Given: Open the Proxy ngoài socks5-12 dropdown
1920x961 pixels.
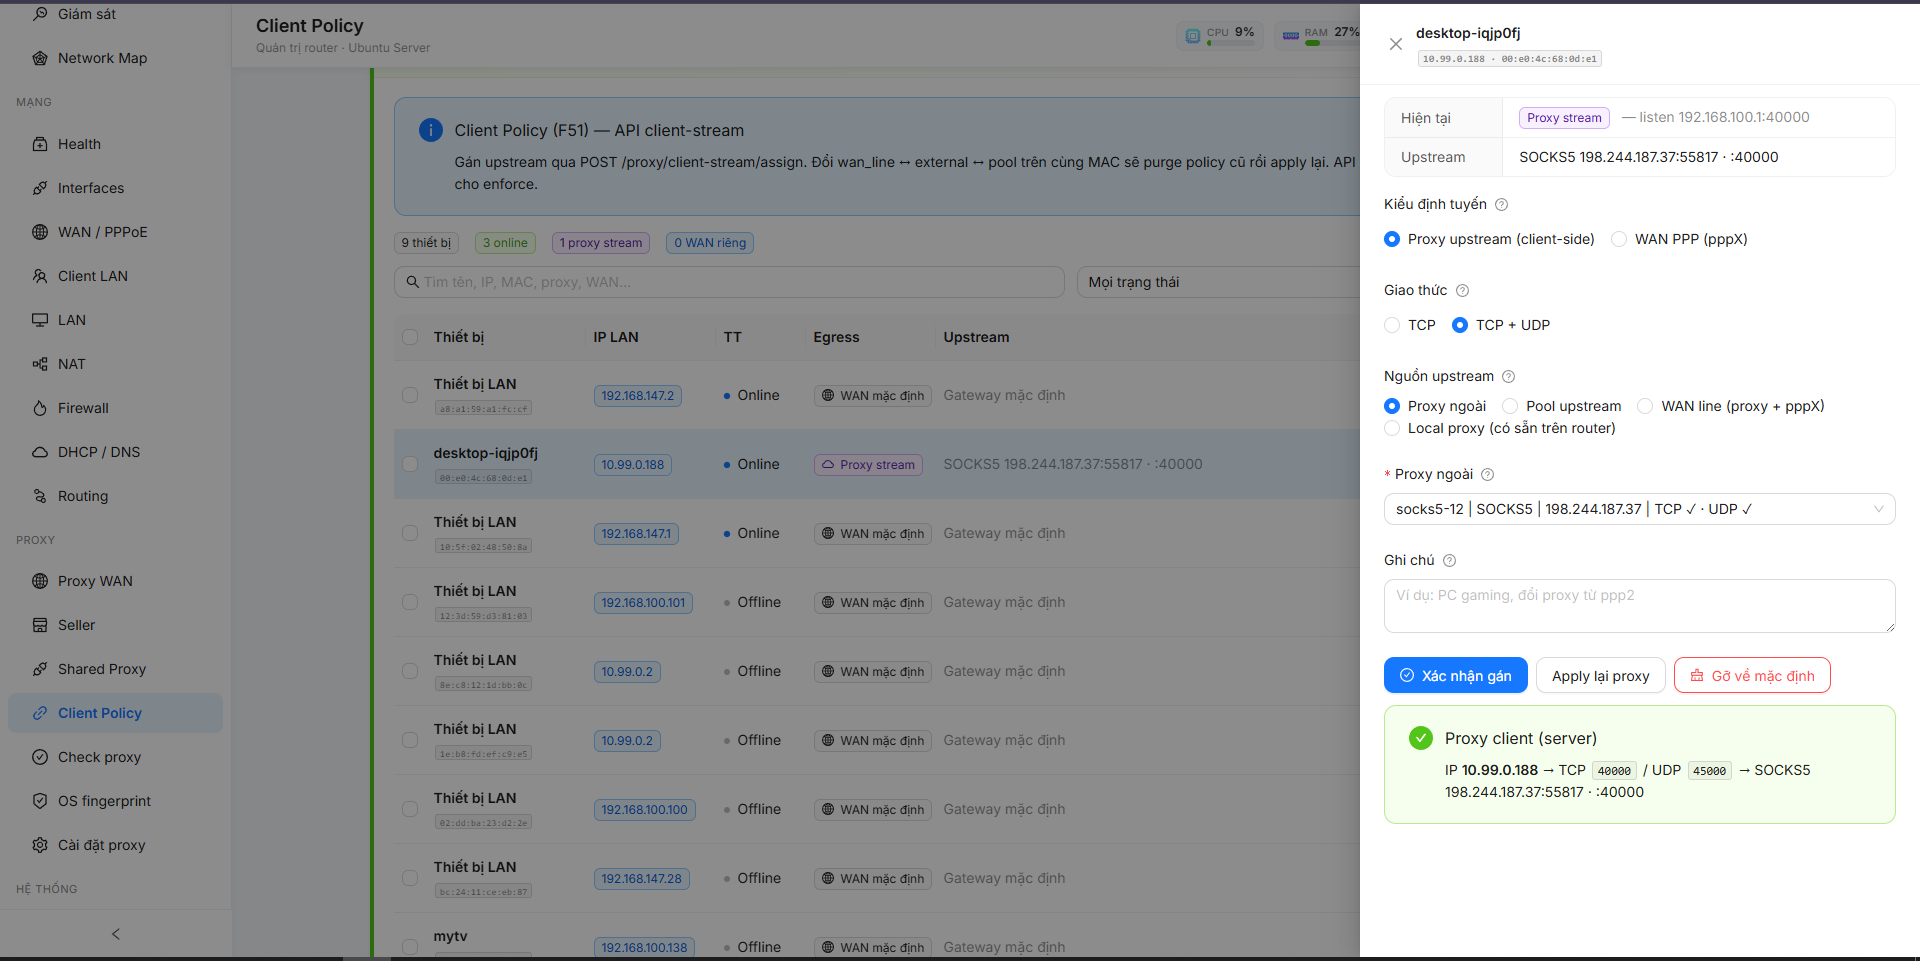Looking at the screenshot, I should click(x=1640, y=509).
